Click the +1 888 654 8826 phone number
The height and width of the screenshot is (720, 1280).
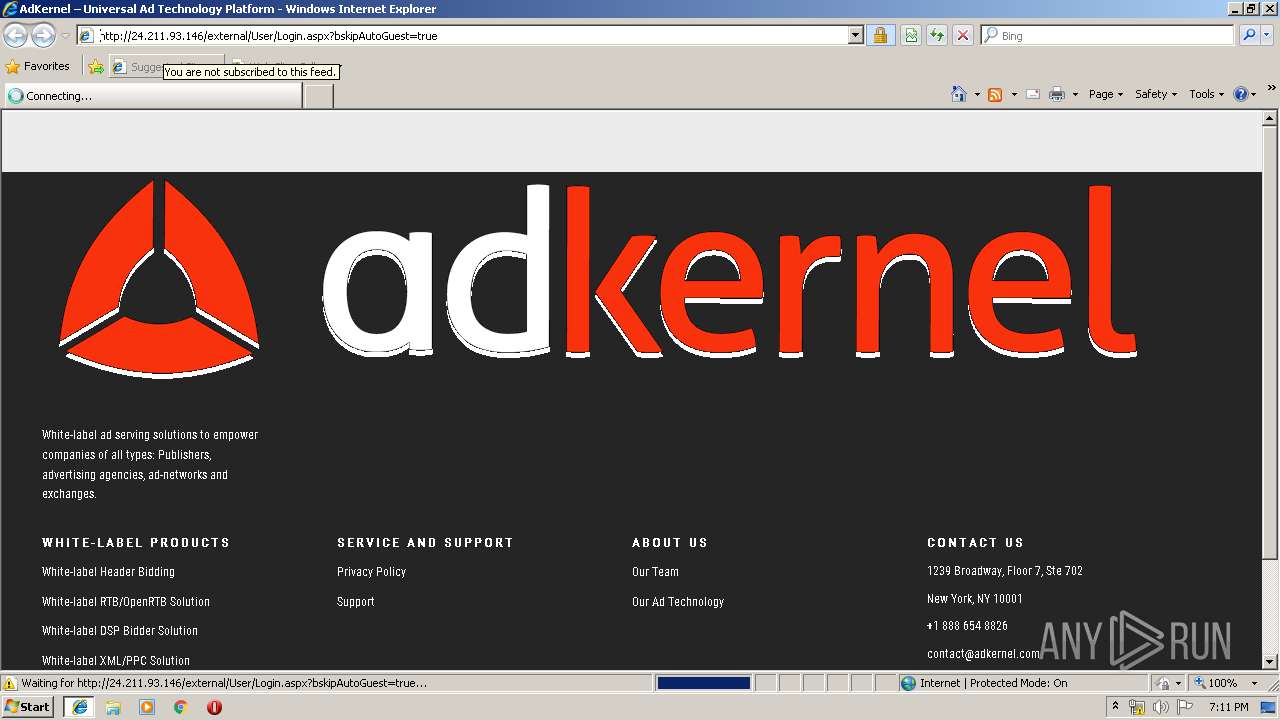point(967,626)
